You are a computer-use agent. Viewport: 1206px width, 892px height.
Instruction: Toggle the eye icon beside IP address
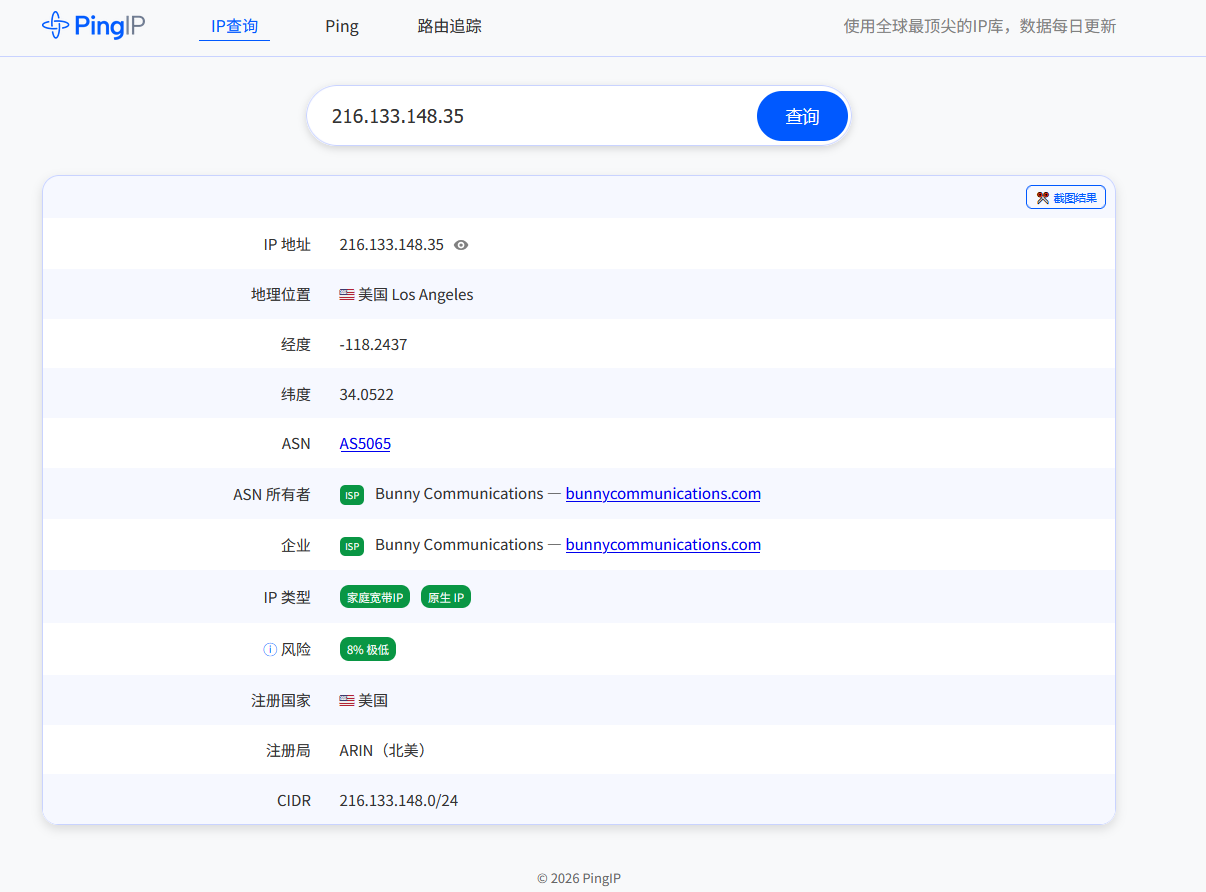tap(461, 245)
